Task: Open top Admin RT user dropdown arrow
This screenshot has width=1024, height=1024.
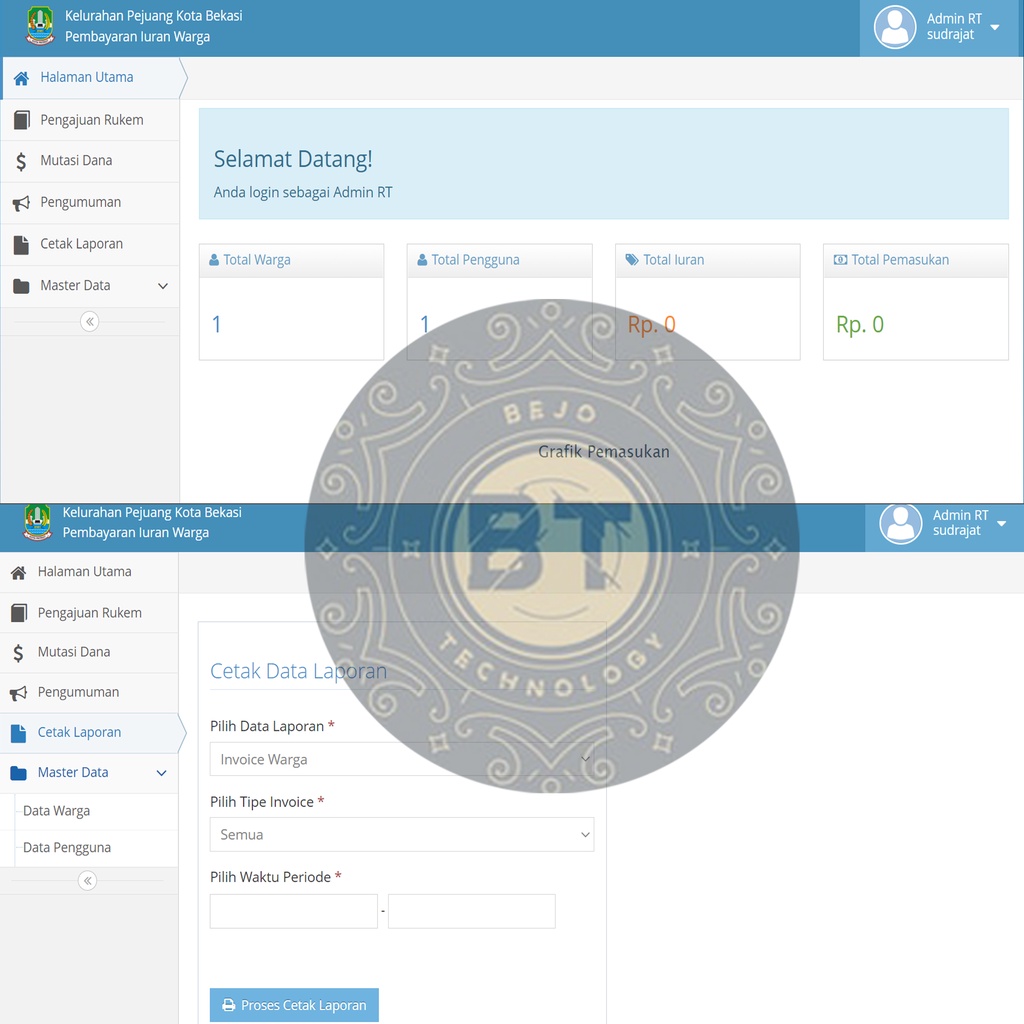Action: click(995, 27)
